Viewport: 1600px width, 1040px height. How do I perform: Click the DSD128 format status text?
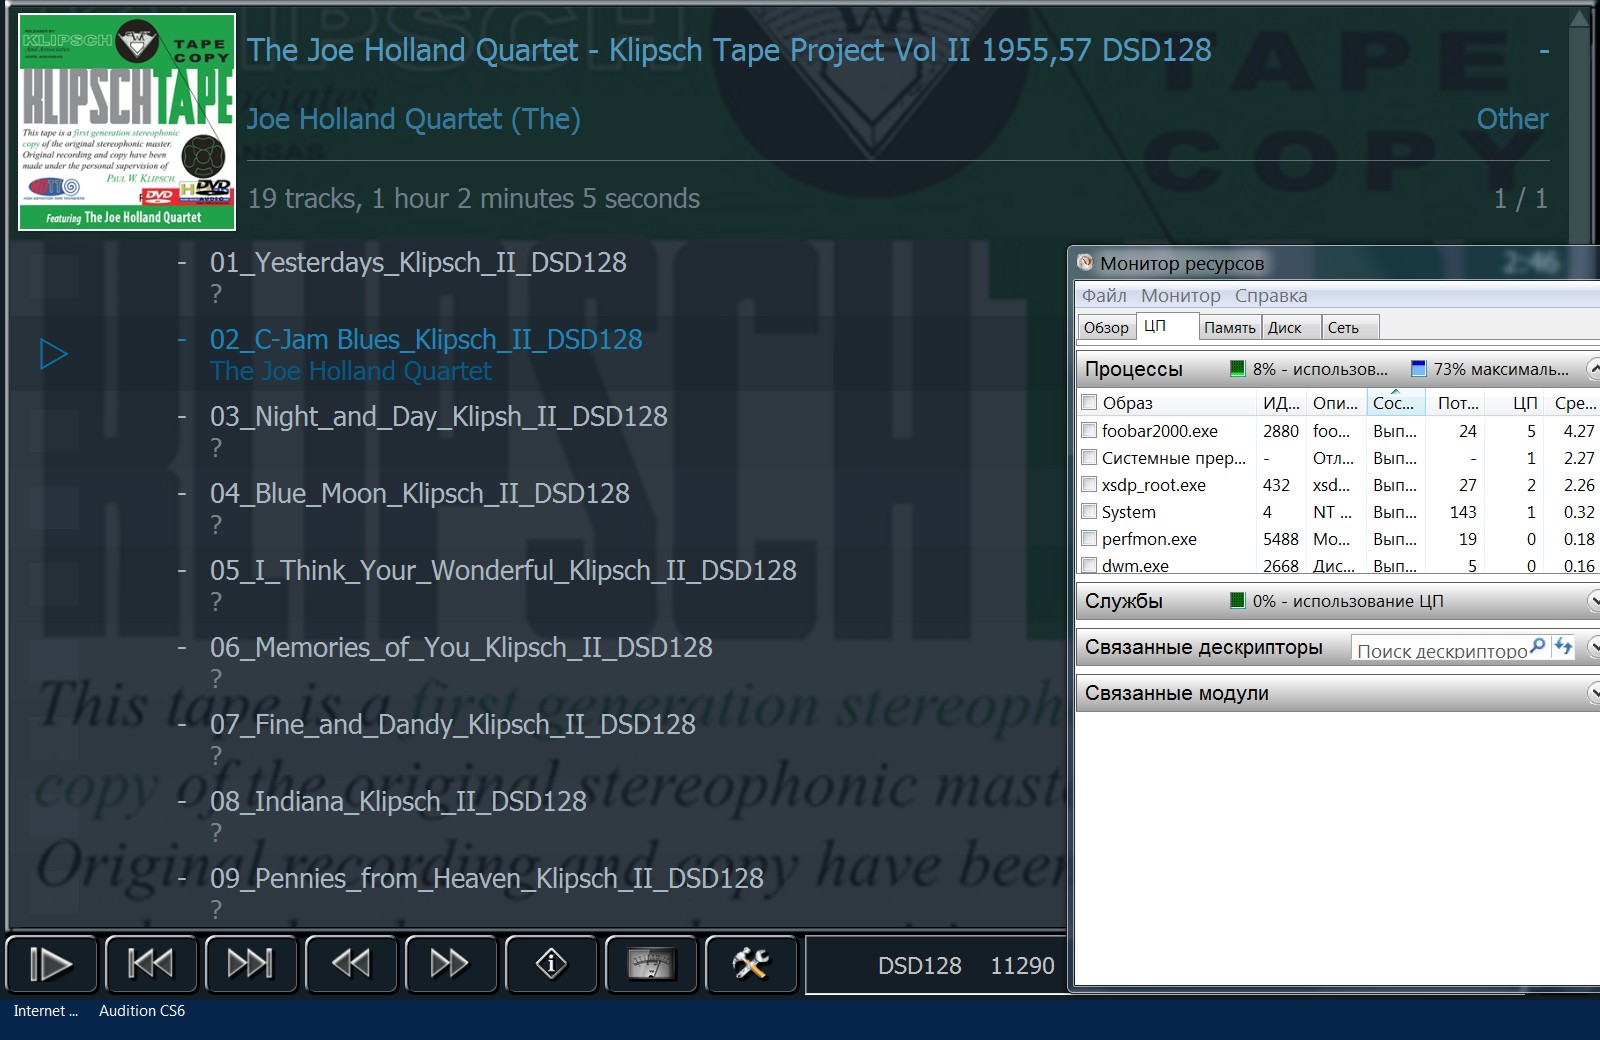pos(920,965)
